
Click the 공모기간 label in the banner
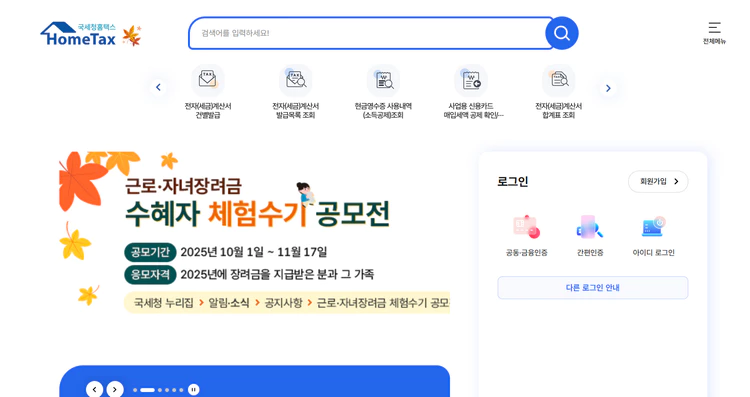[150, 252]
